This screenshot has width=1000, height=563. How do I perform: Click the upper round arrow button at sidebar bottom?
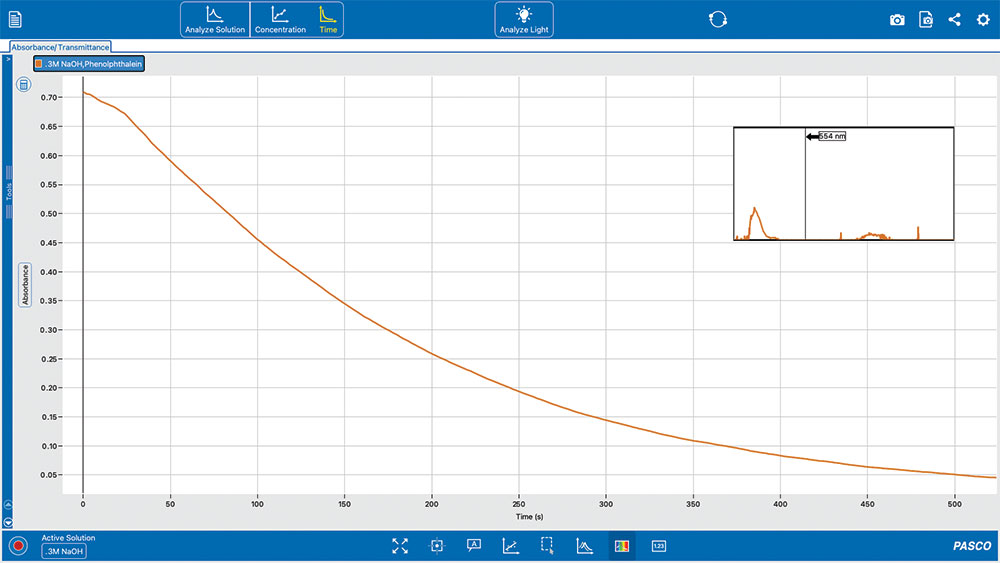(x=8, y=505)
